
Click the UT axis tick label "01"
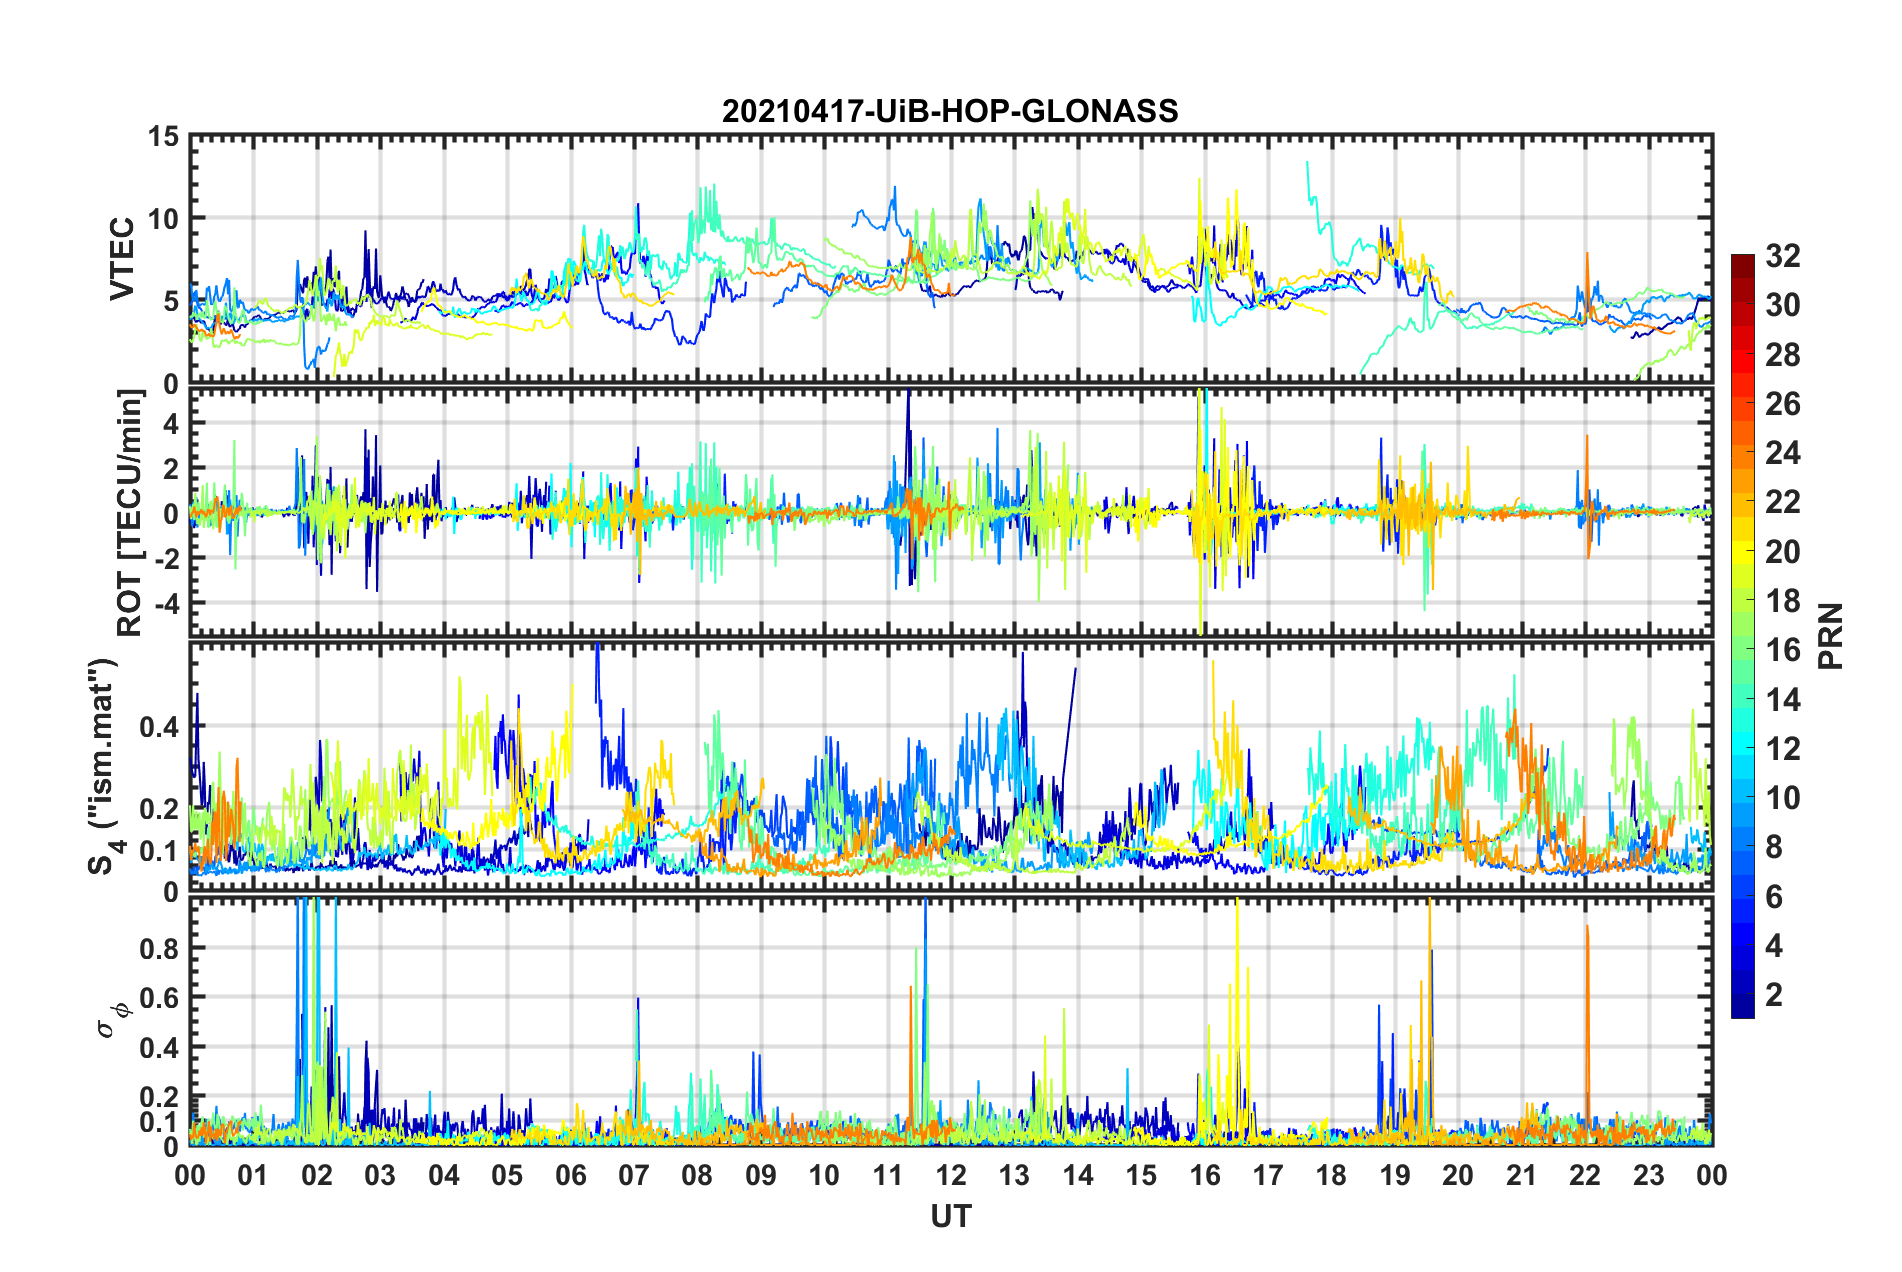click(253, 1175)
